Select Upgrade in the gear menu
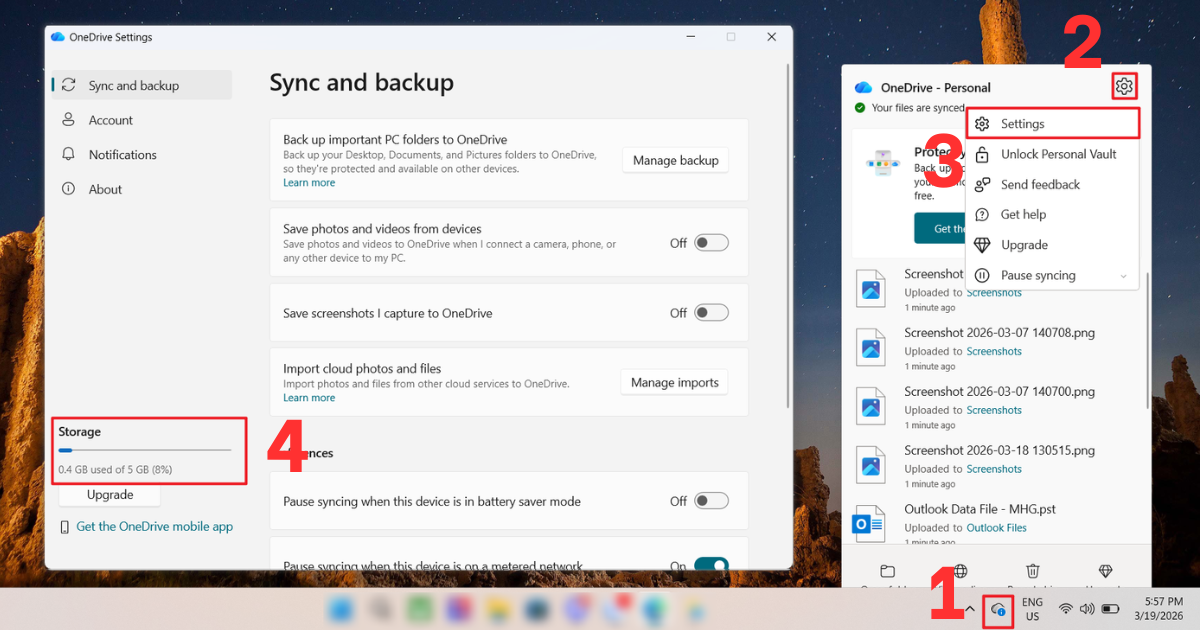Image resolution: width=1200 pixels, height=630 pixels. pos(1053,245)
